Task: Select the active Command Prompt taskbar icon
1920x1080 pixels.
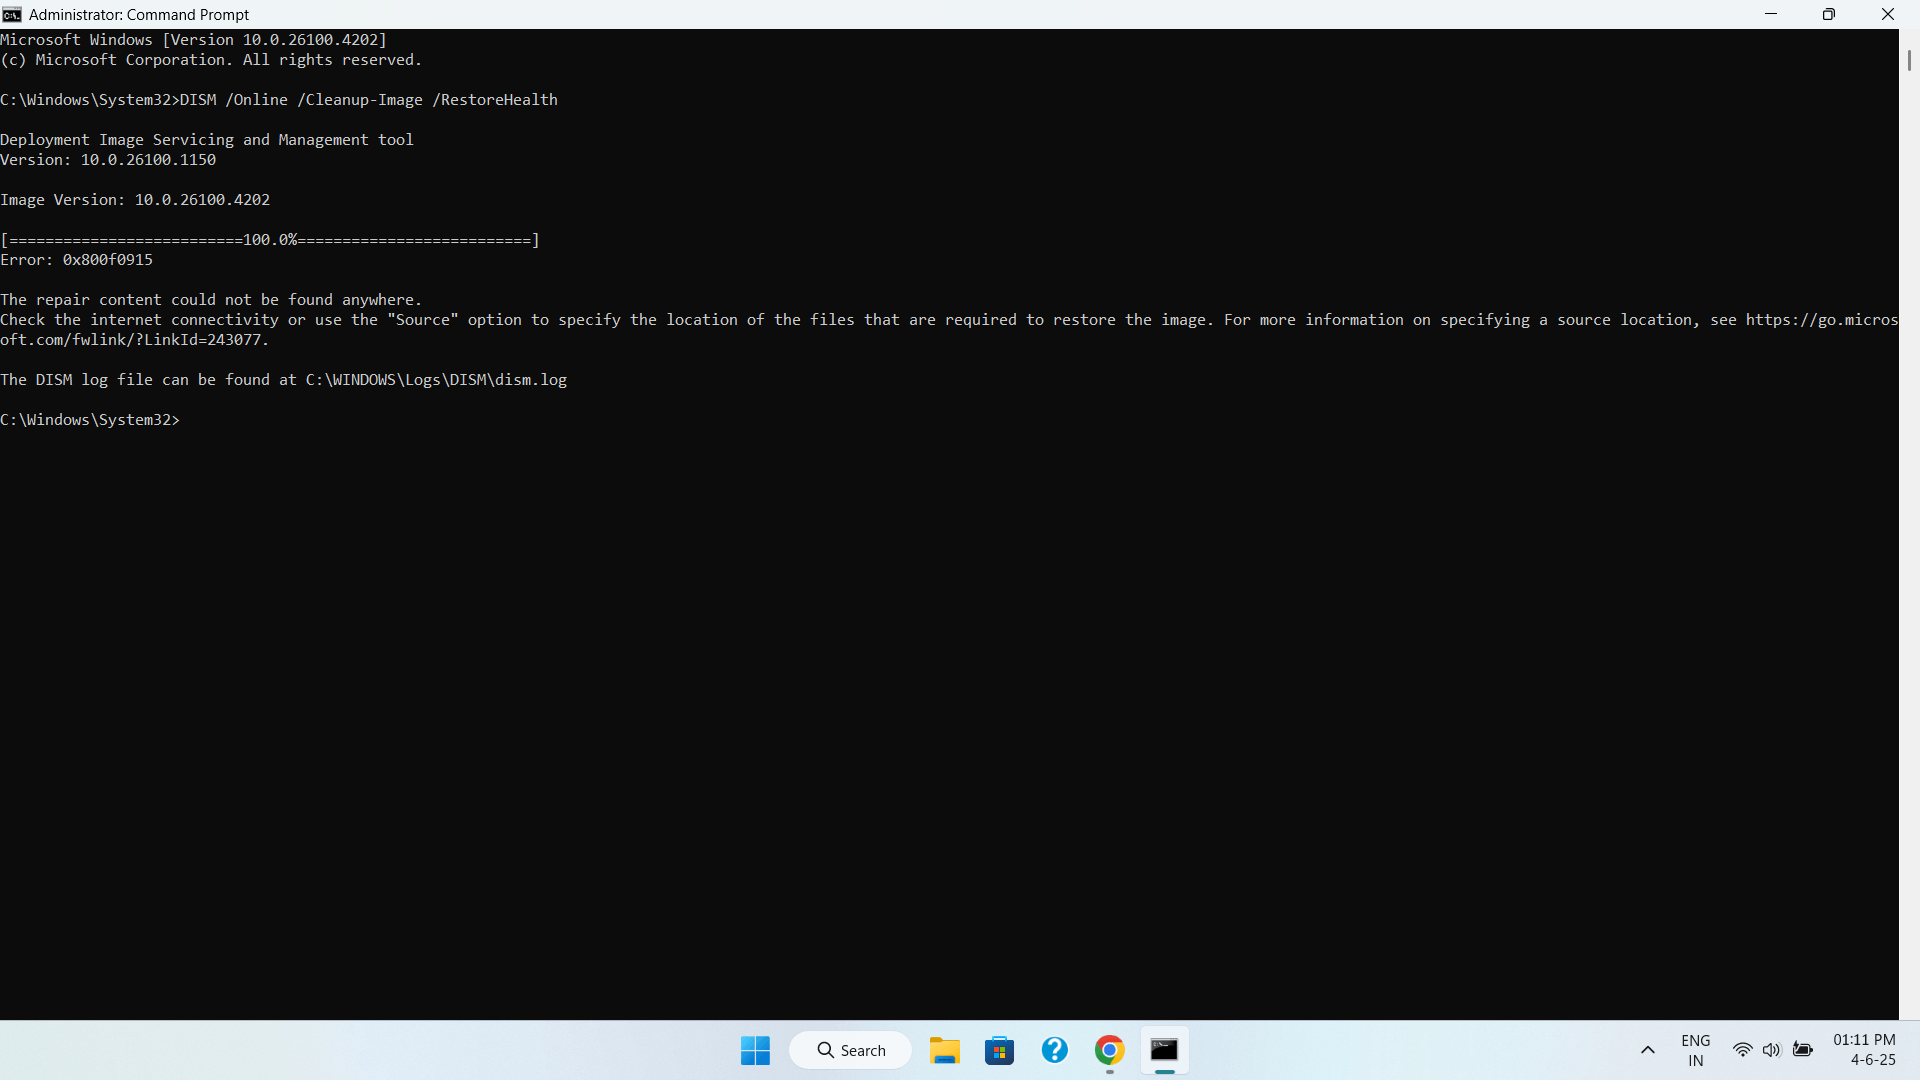Action: coord(1164,1051)
